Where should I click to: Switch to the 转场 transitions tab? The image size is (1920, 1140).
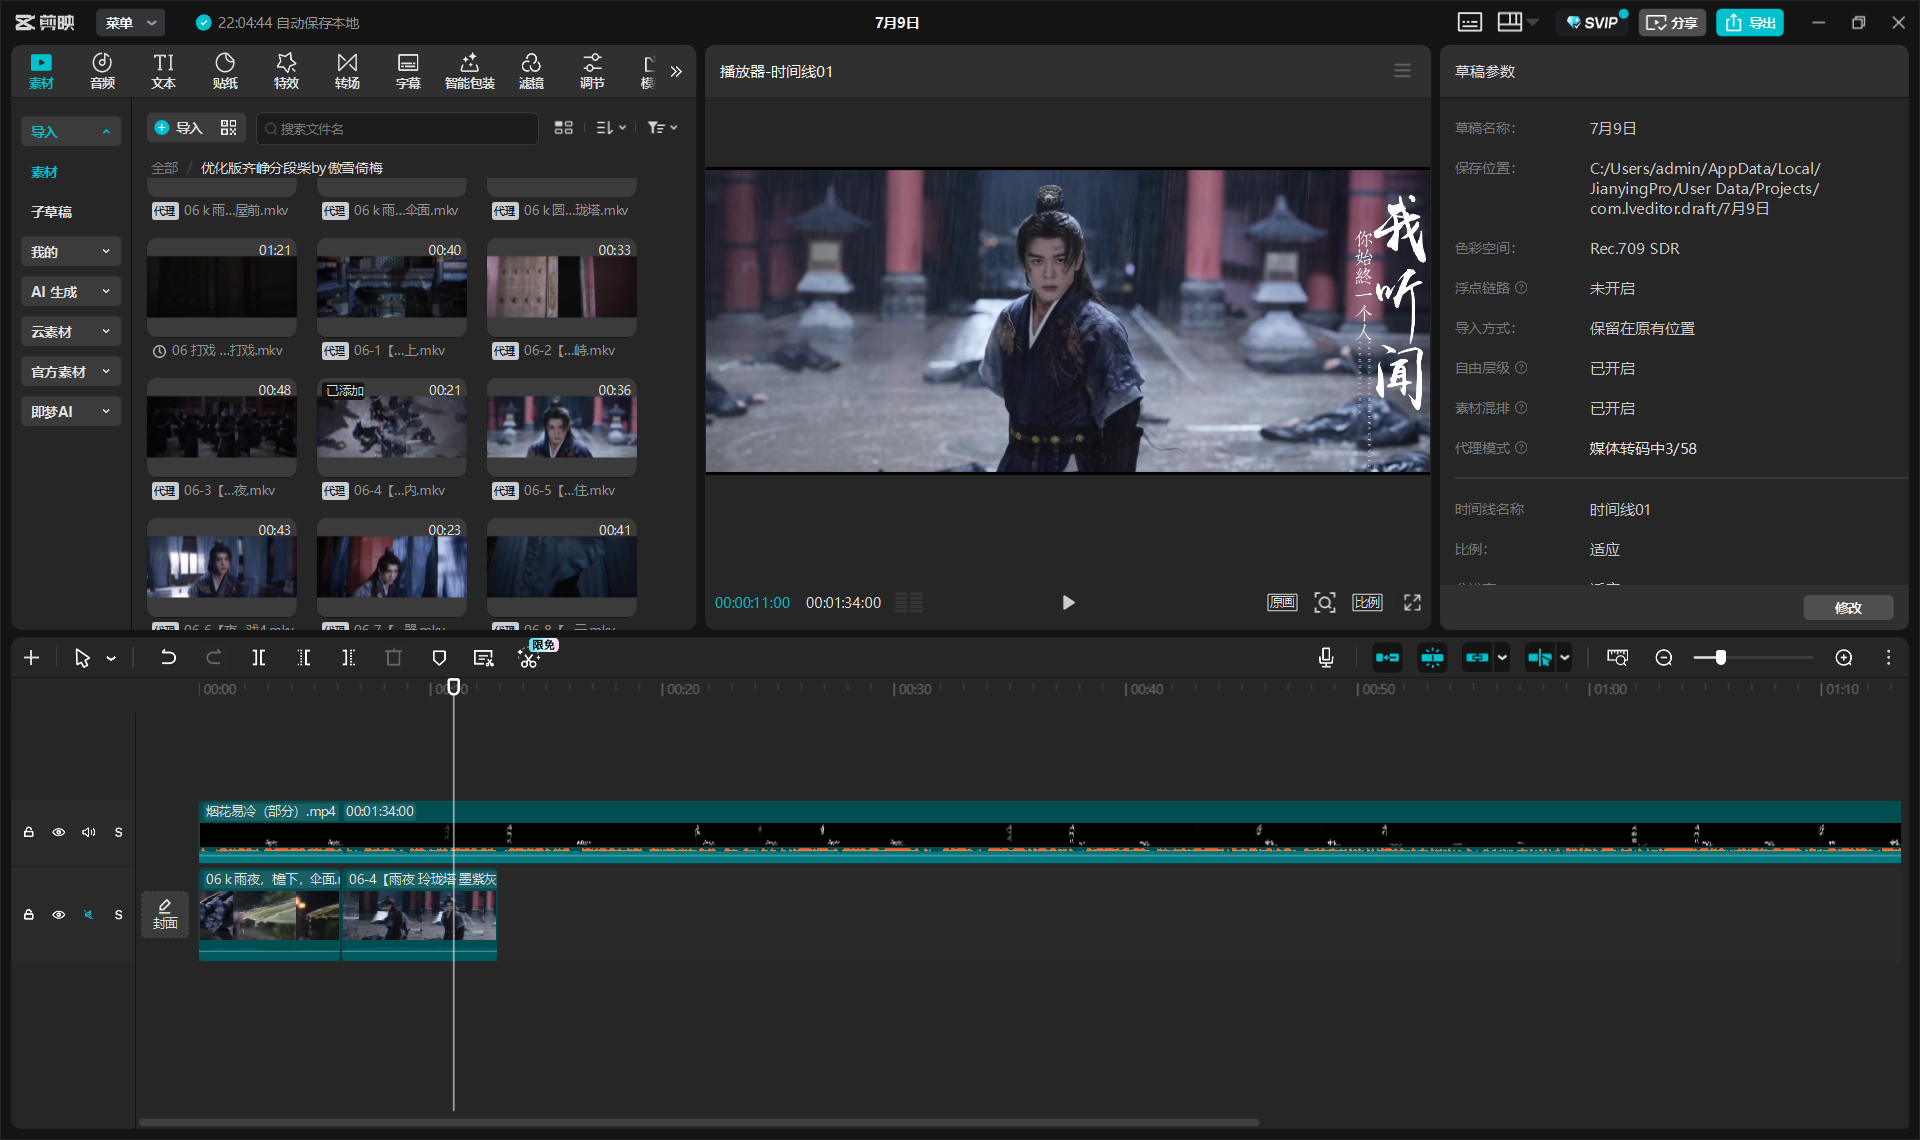point(347,71)
